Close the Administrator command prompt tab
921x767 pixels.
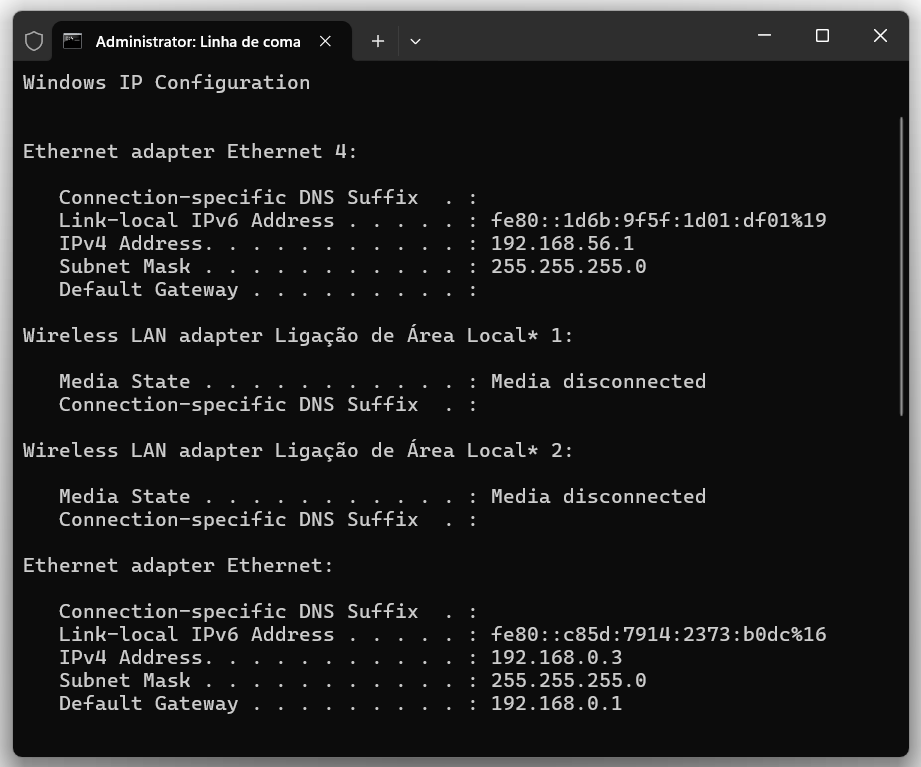(325, 41)
